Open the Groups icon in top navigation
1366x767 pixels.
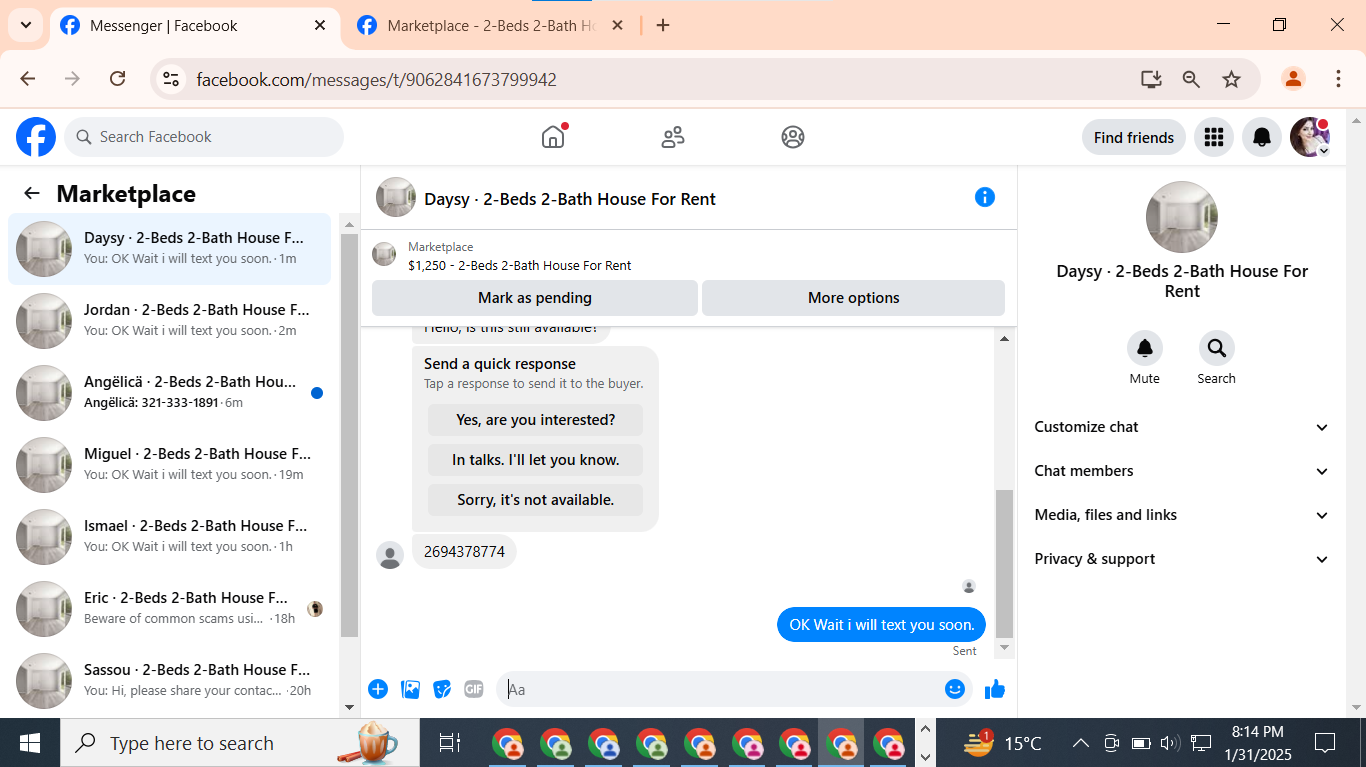coord(793,137)
